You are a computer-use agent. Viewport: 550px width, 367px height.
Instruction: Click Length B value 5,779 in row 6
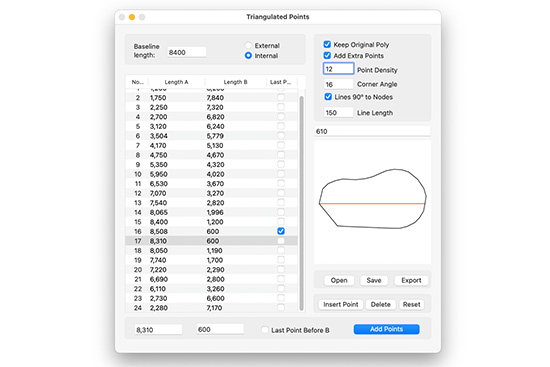tap(215, 136)
